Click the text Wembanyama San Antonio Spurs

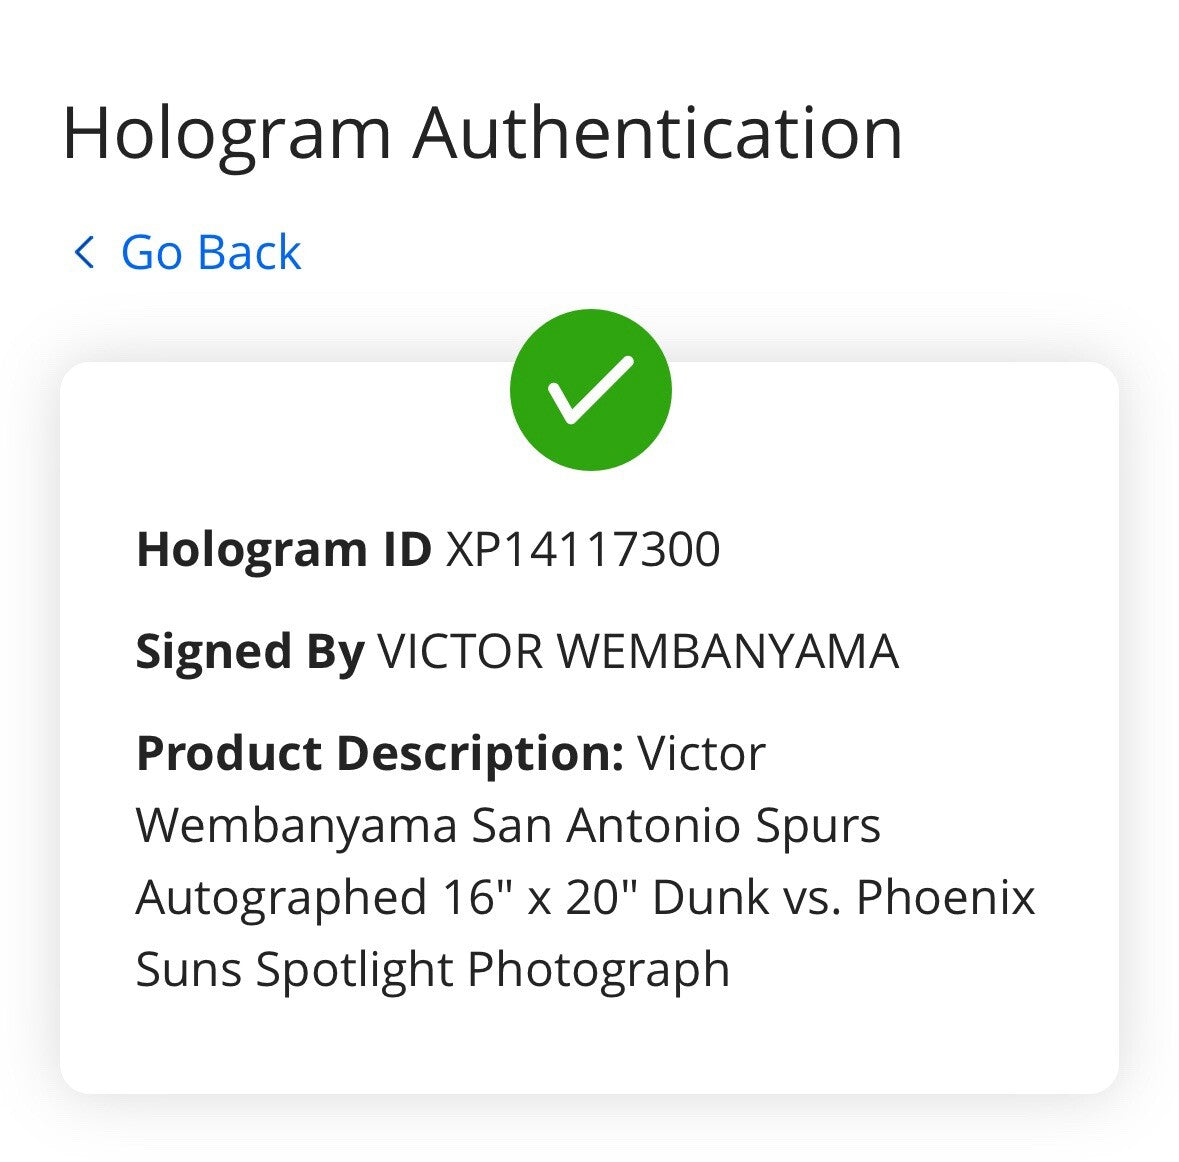pyautogui.click(x=508, y=826)
